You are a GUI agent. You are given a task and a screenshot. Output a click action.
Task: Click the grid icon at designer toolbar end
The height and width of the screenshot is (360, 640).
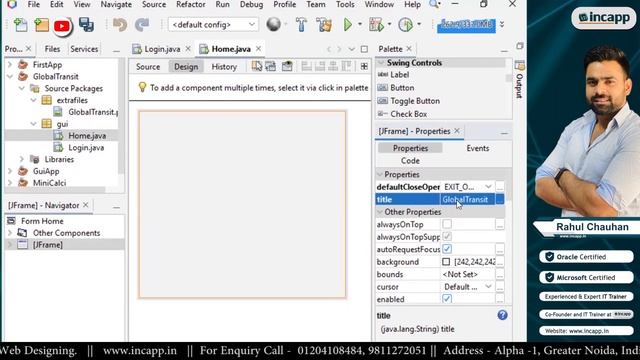(x=364, y=66)
